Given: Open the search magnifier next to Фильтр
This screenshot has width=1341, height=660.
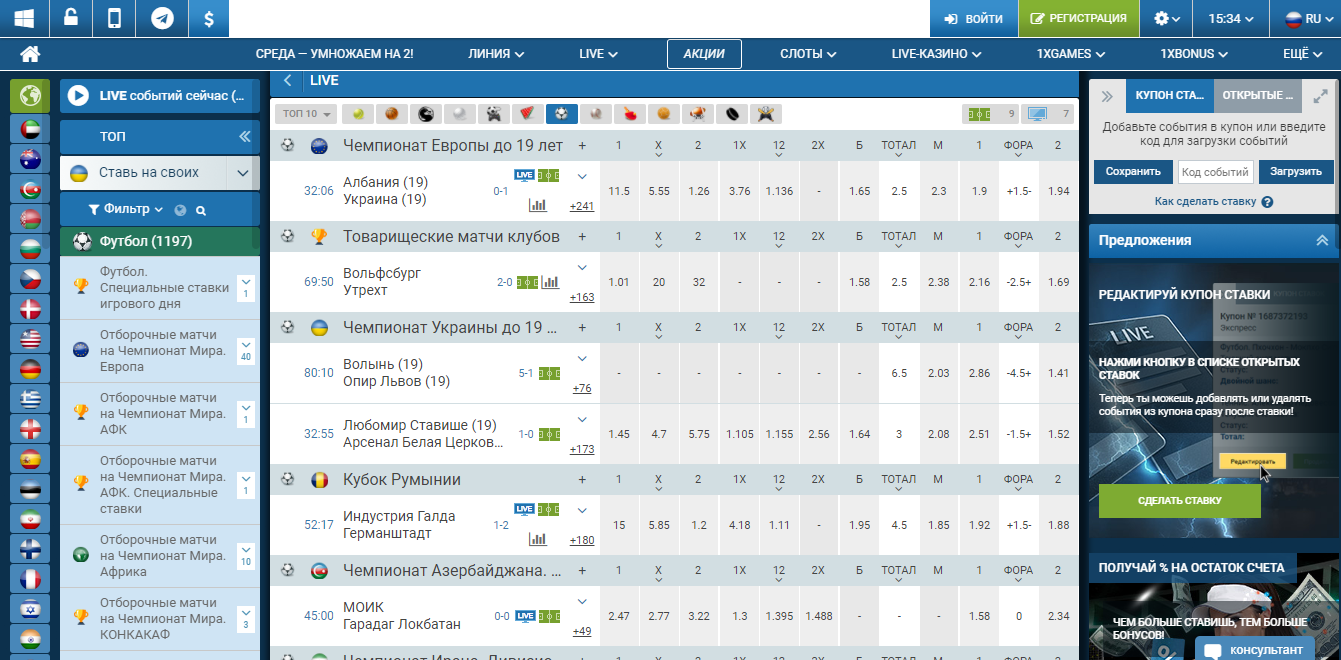Looking at the screenshot, I should [201, 210].
